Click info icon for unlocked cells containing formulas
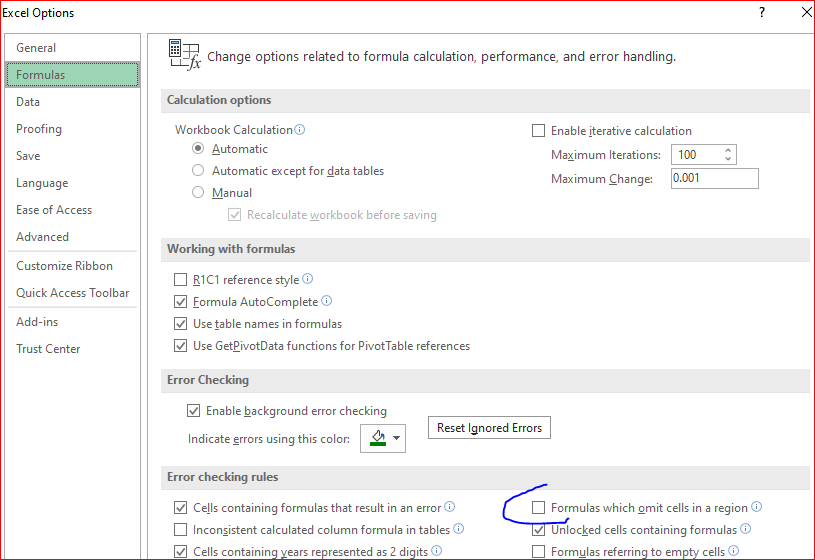 746,529
